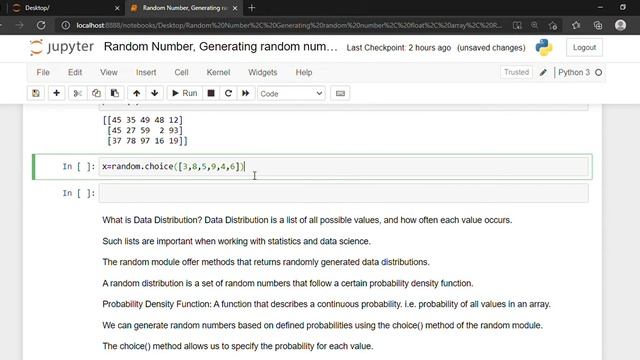The image size is (640, 360).
Task: Click the site information icon
Action: point(65,25)
